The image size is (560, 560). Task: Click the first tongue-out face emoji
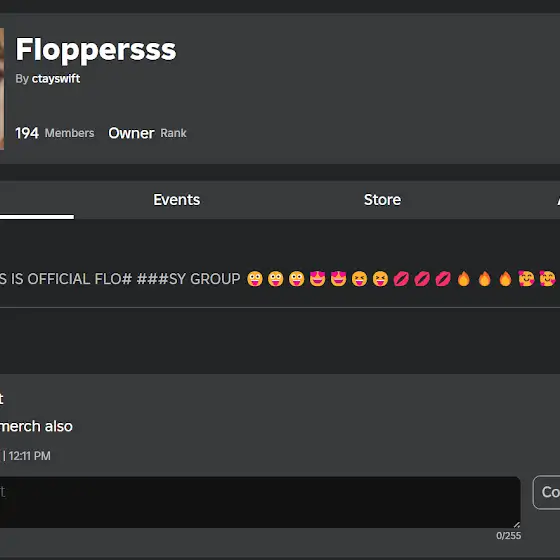coord(255,279)
